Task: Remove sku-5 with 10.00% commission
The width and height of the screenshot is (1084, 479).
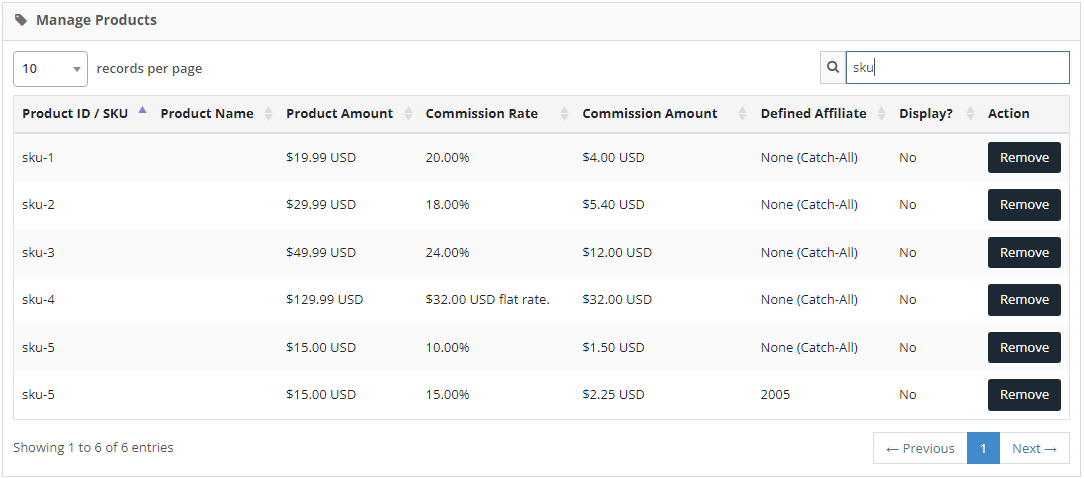Action: coord(1024,348)
